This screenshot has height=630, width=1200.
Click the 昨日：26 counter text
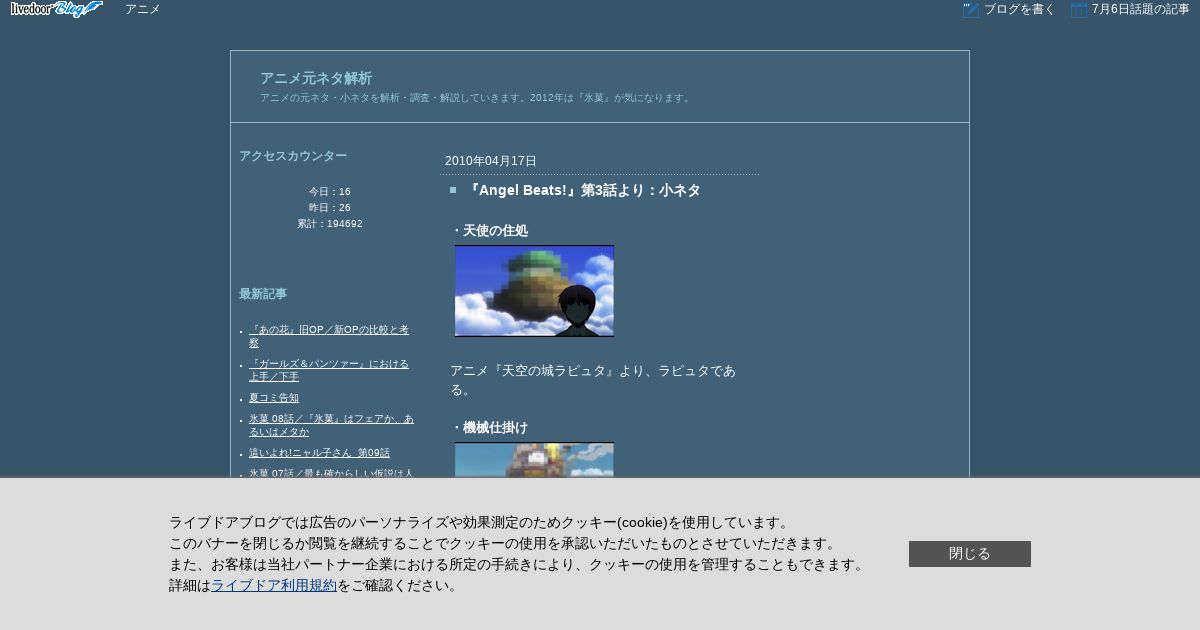coord(330,208)
